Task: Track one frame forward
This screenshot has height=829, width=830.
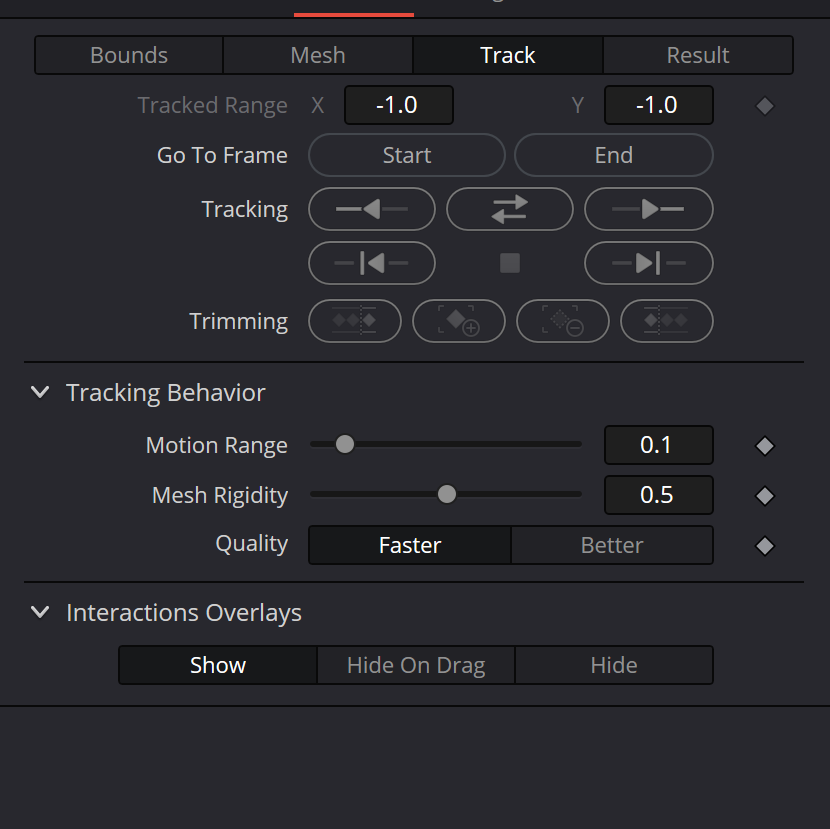Action: 648,263
